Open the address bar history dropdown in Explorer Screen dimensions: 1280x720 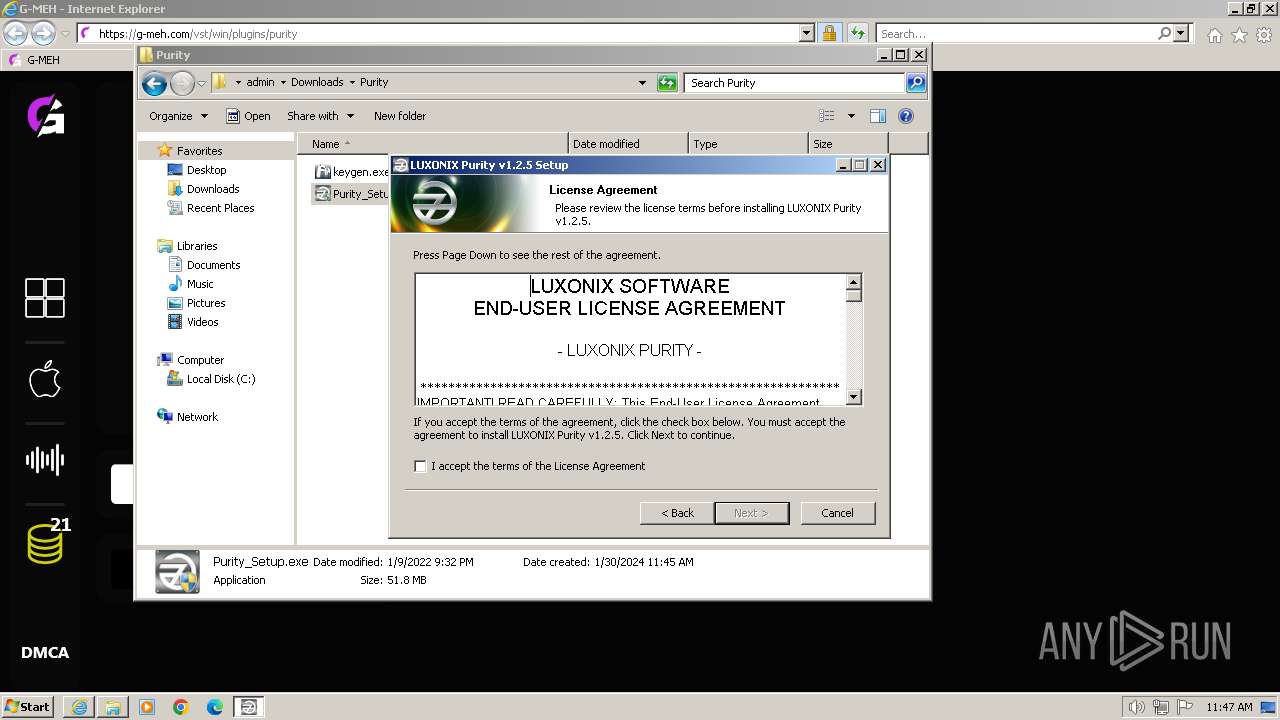[x=642, y=83]
